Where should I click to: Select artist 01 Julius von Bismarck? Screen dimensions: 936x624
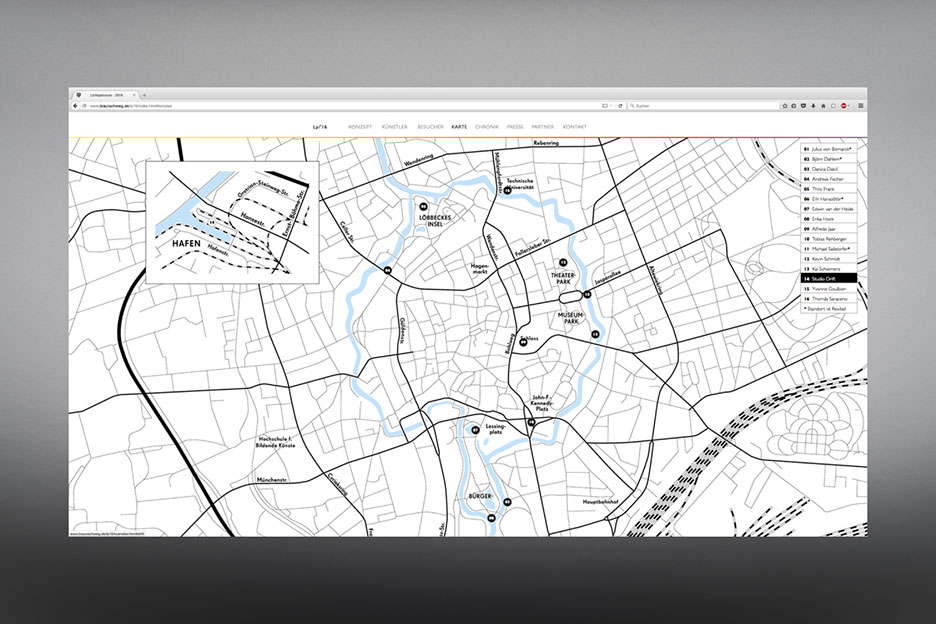[x=830, y=148]
